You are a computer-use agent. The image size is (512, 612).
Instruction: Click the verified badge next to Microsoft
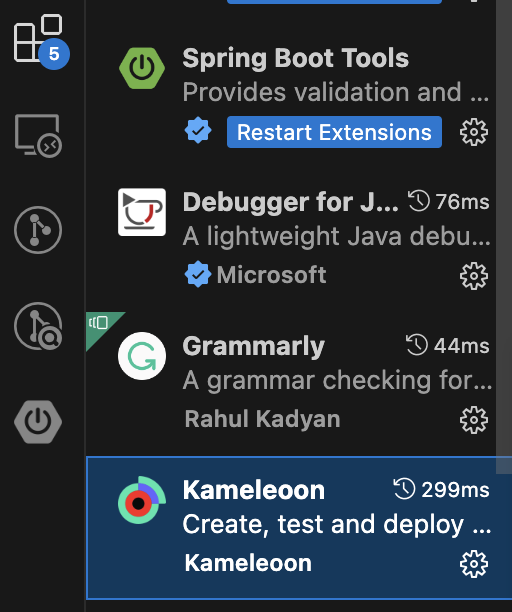pos(198,274)
